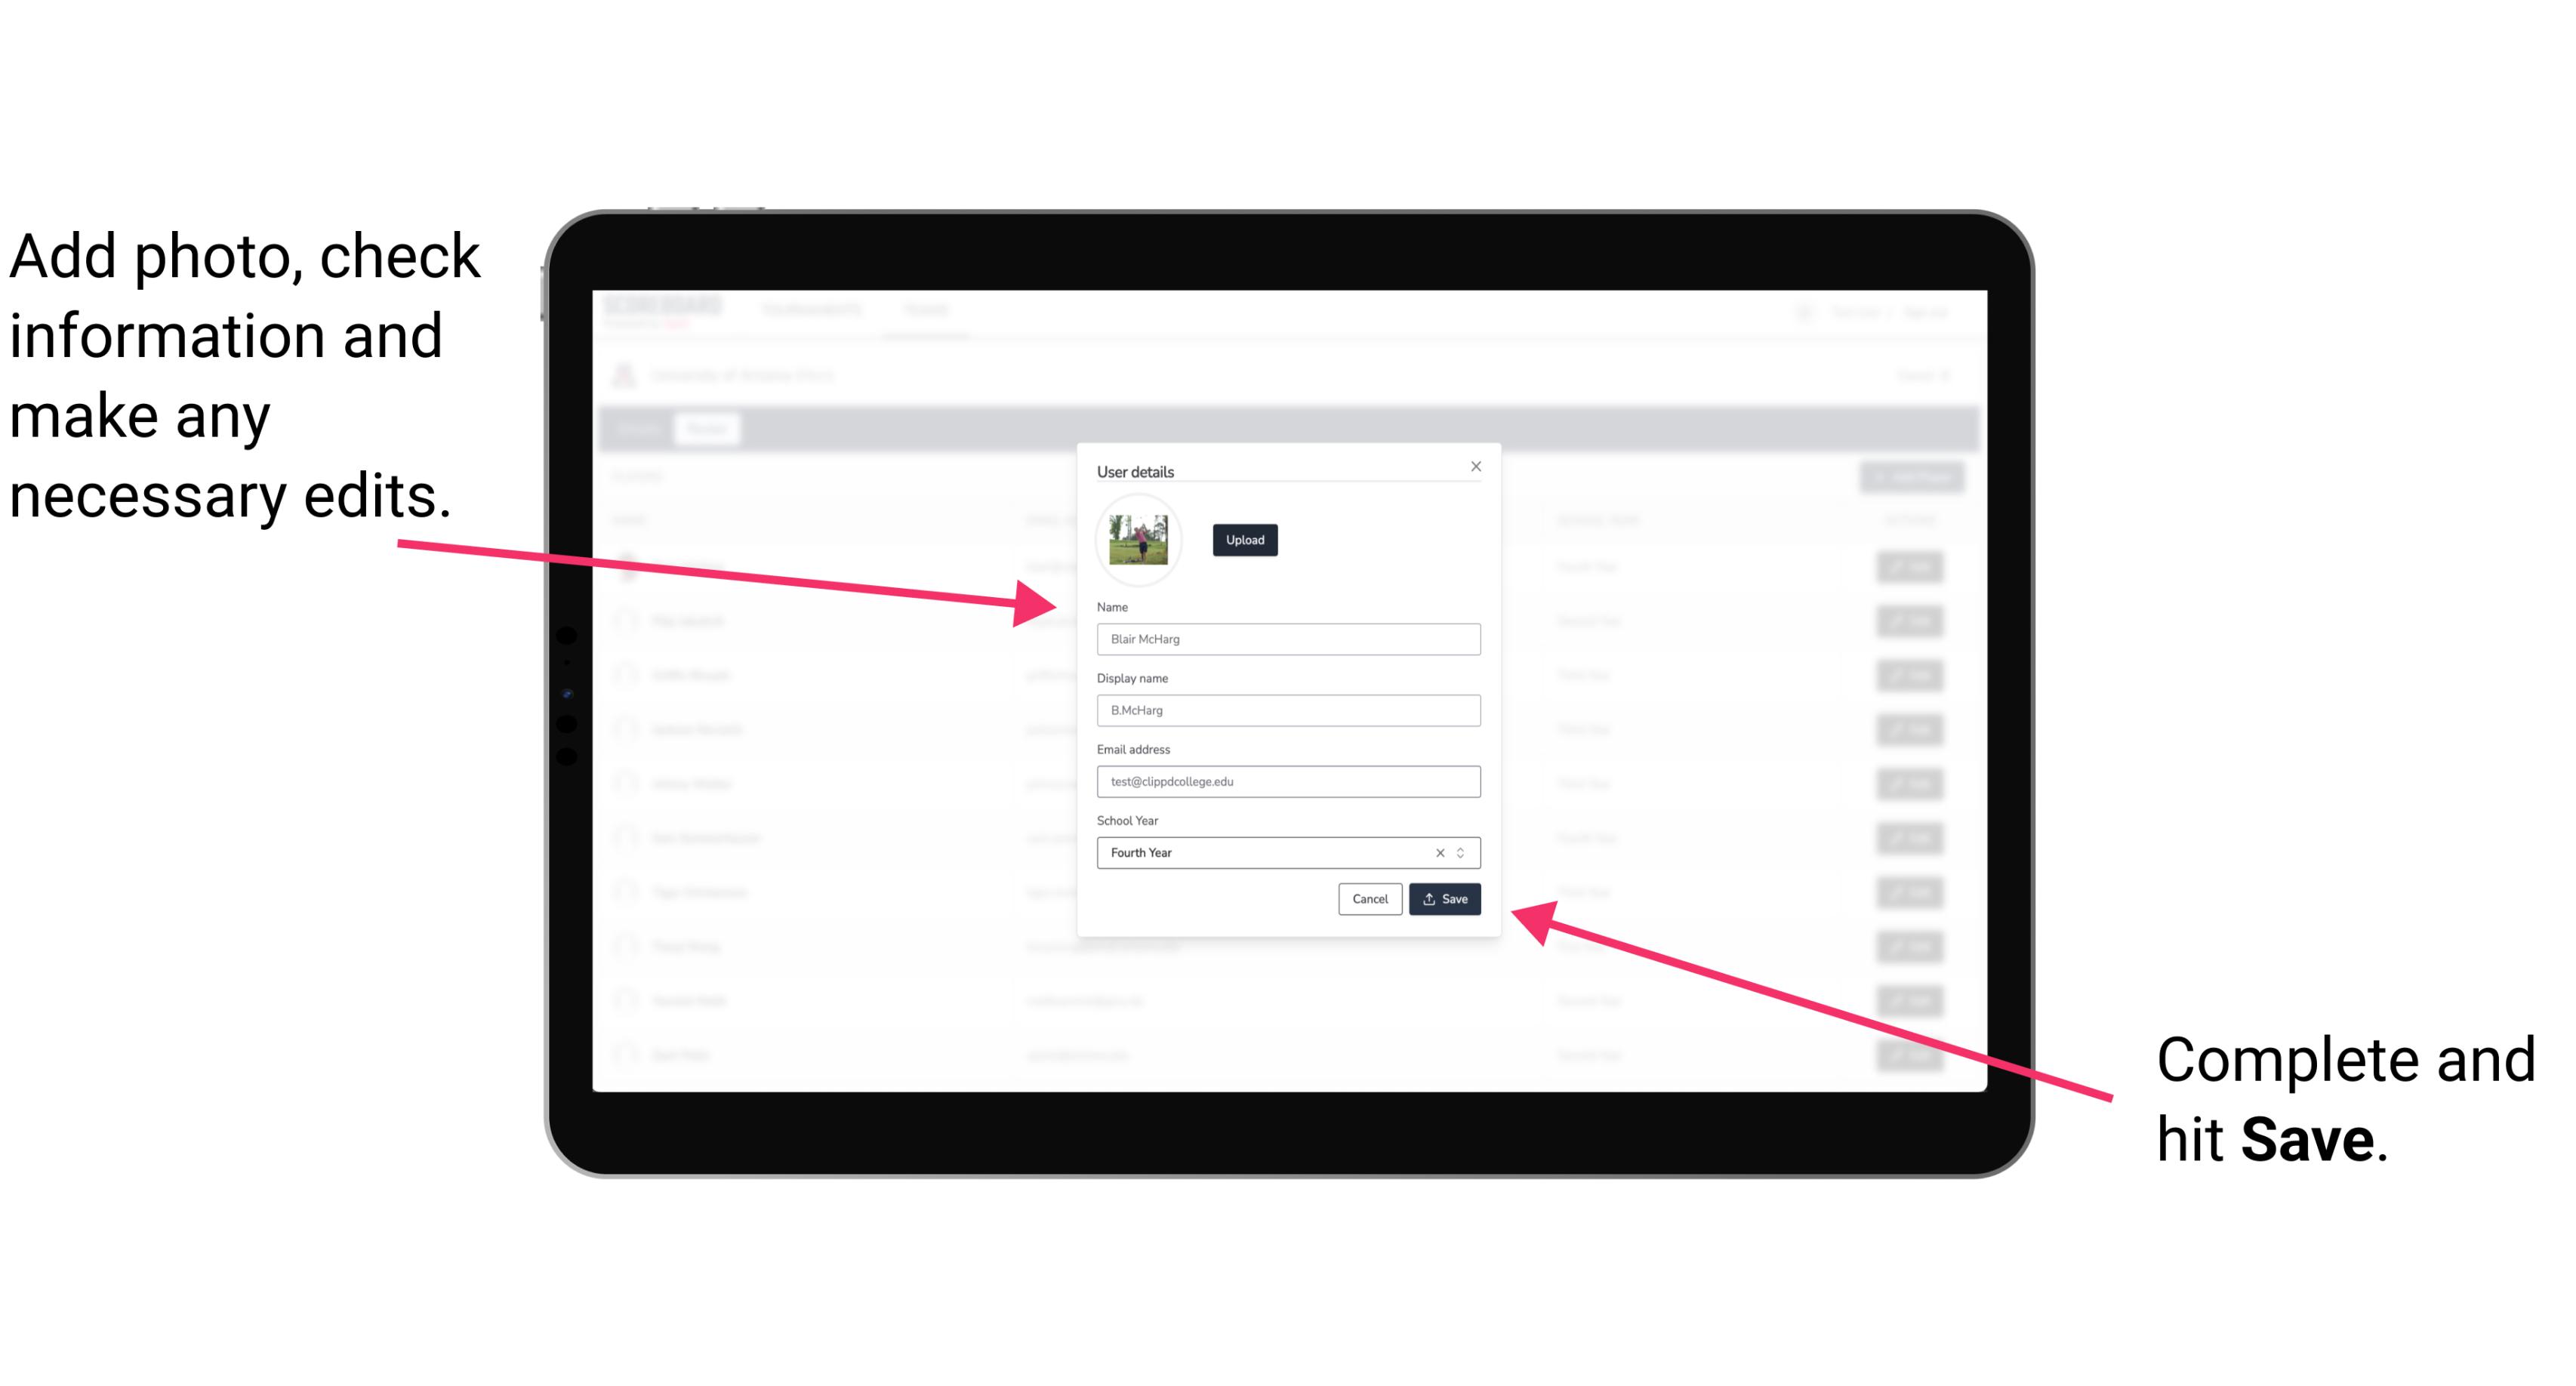The image size is (2576, 1386).
Task: Click the Email address input field
Action: coord(1287,782)
